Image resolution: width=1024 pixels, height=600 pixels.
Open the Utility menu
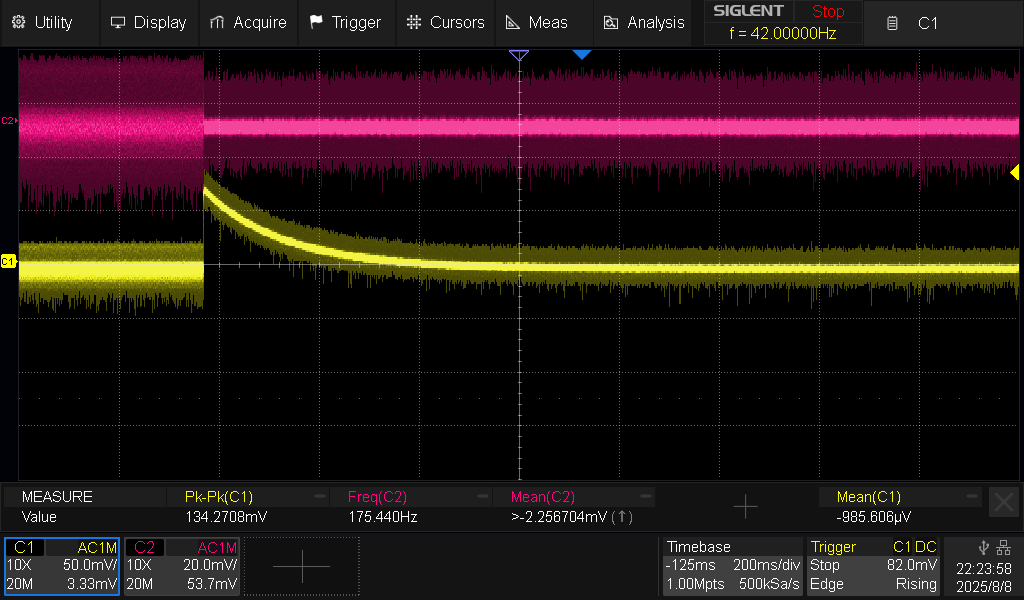coord(42,22)
